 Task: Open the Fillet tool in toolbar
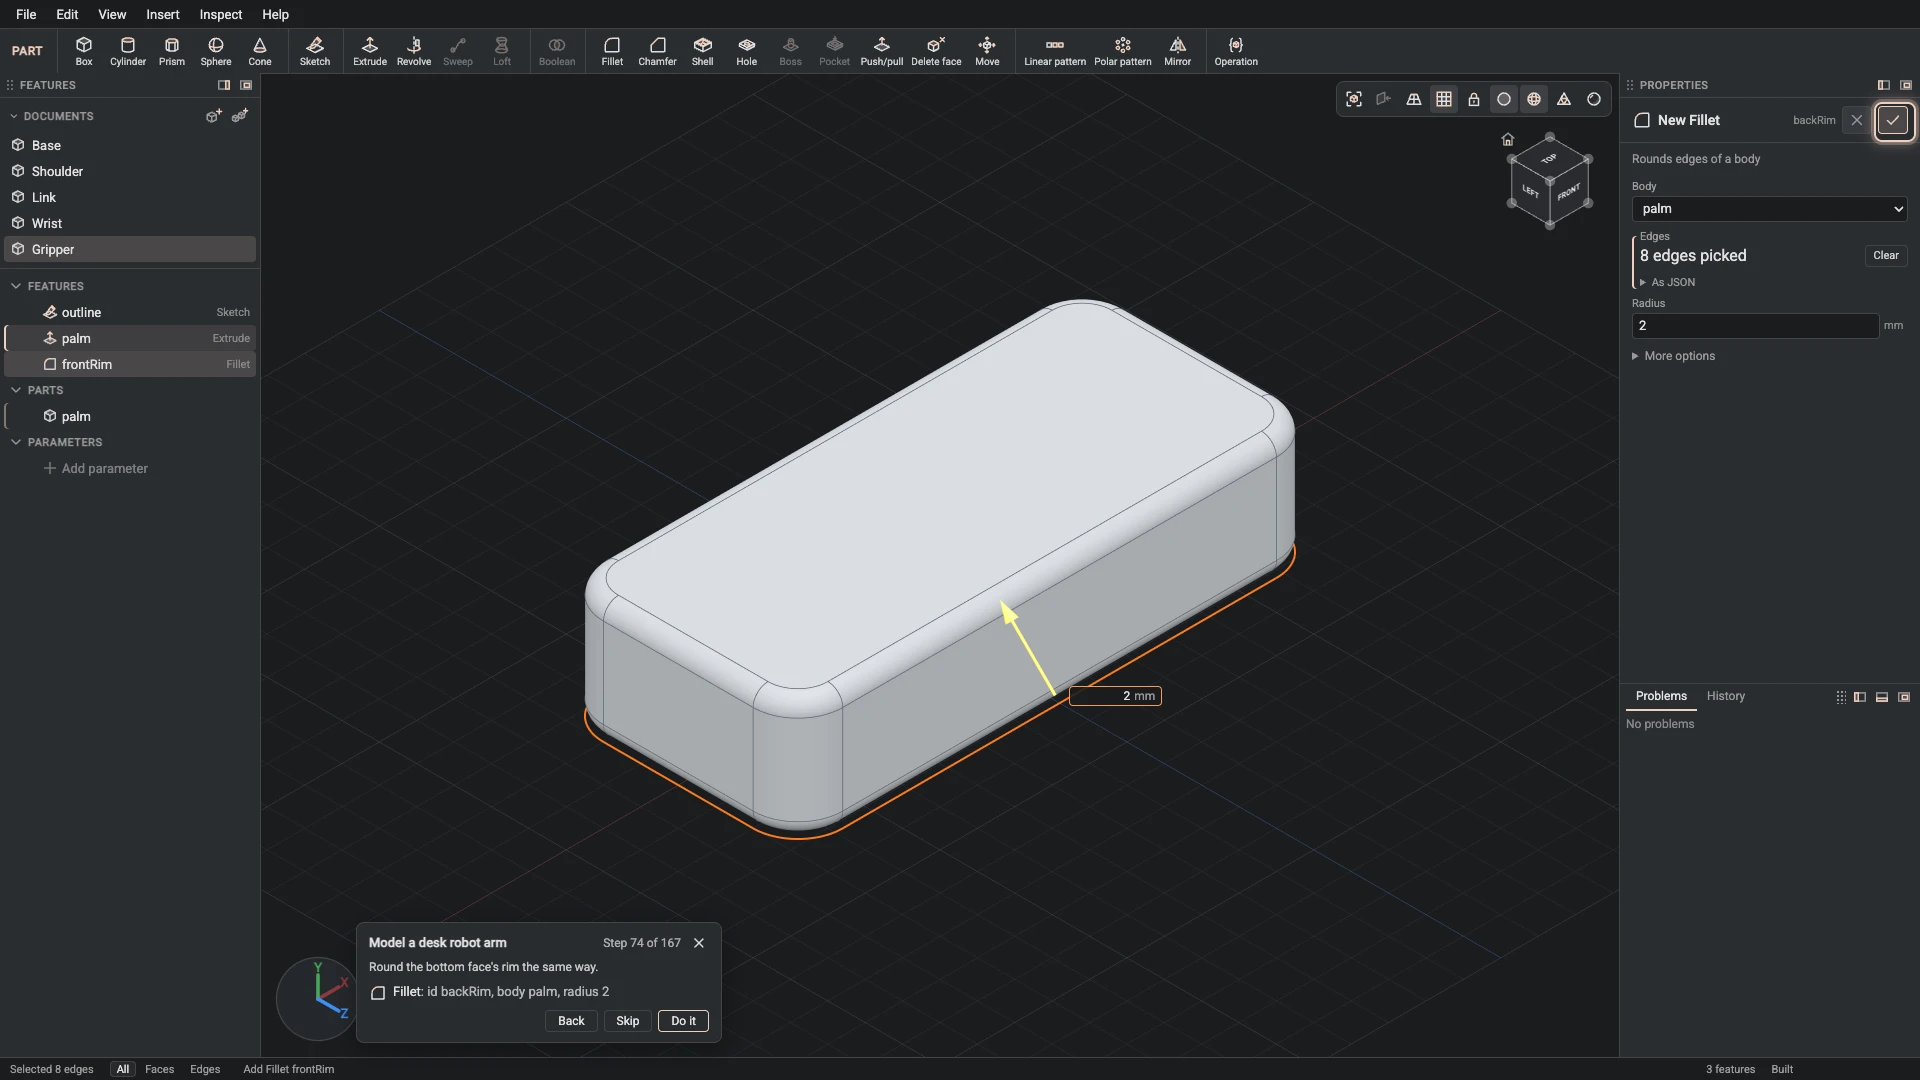[612, 51]
